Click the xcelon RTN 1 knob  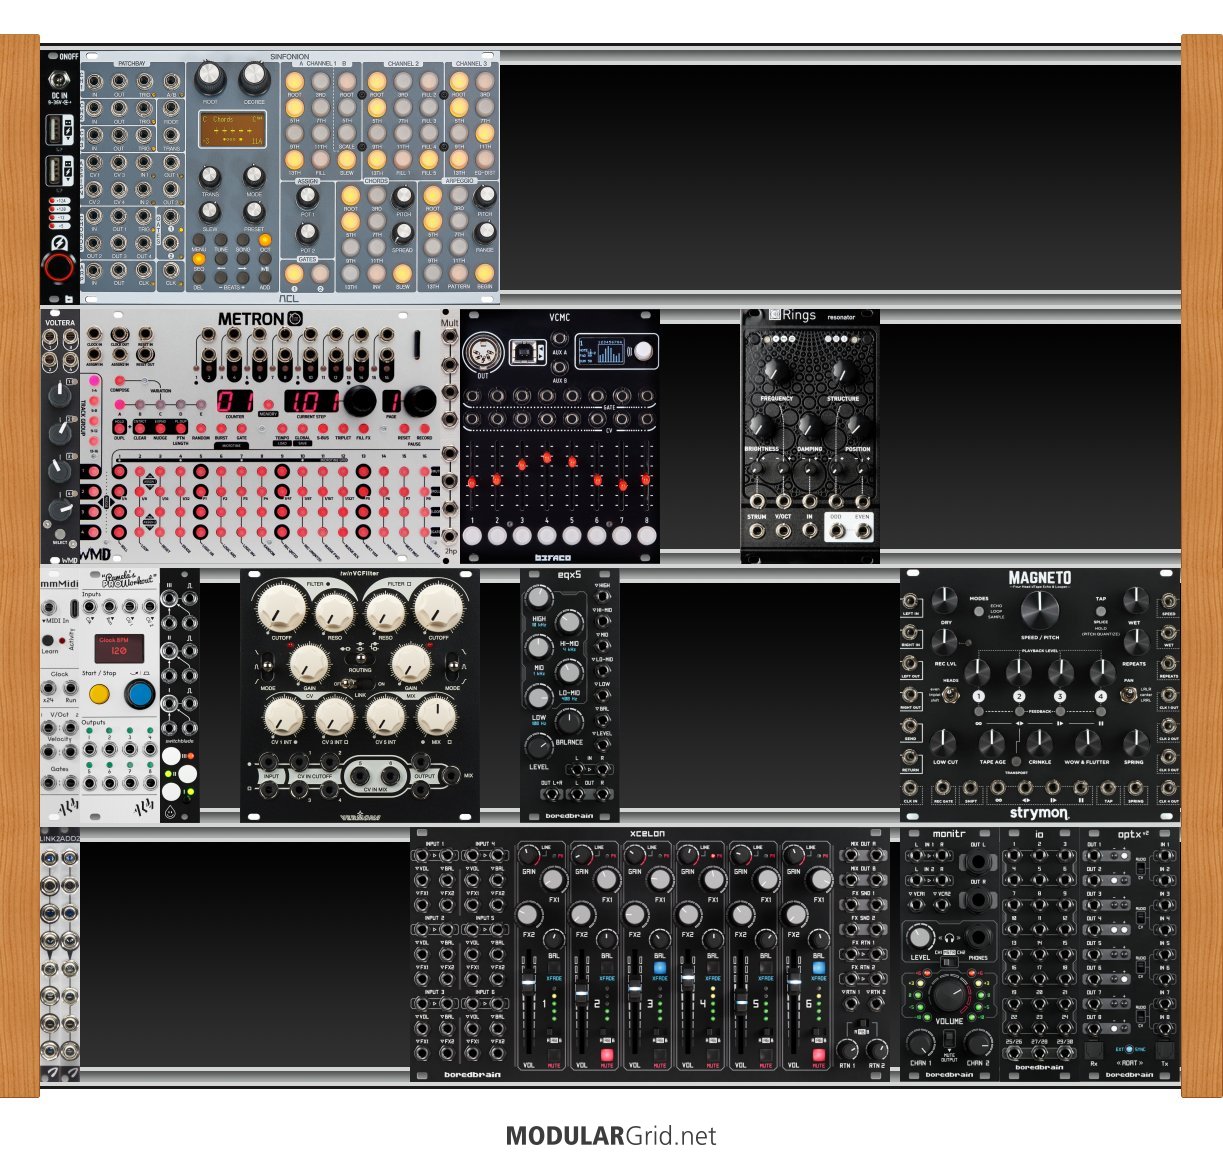[847, 1050]
